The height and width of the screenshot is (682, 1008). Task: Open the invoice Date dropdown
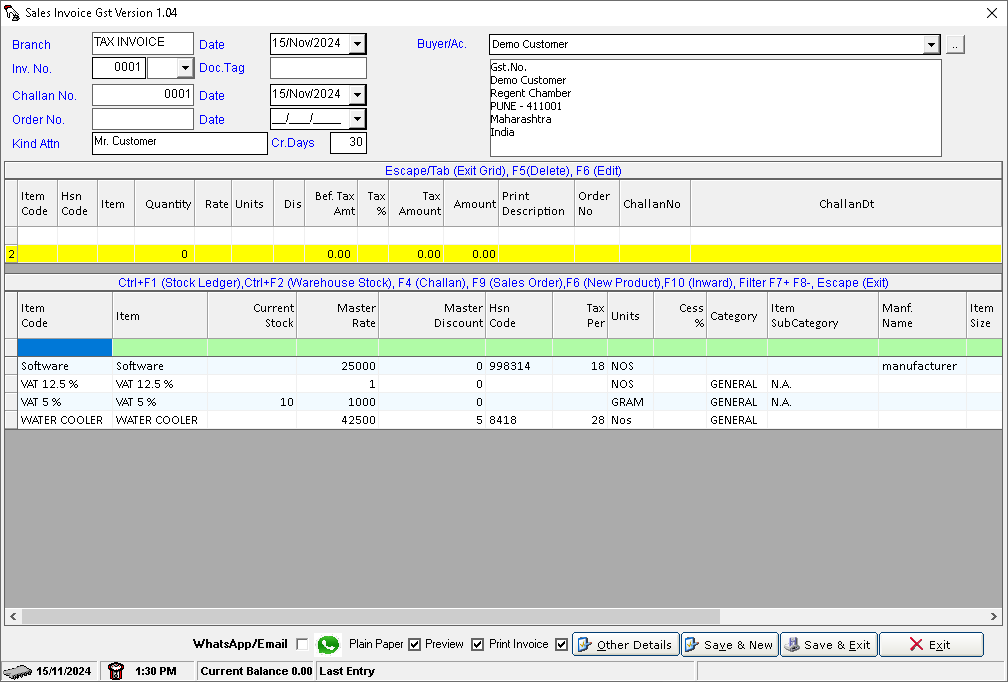click(x=358, y=43)
